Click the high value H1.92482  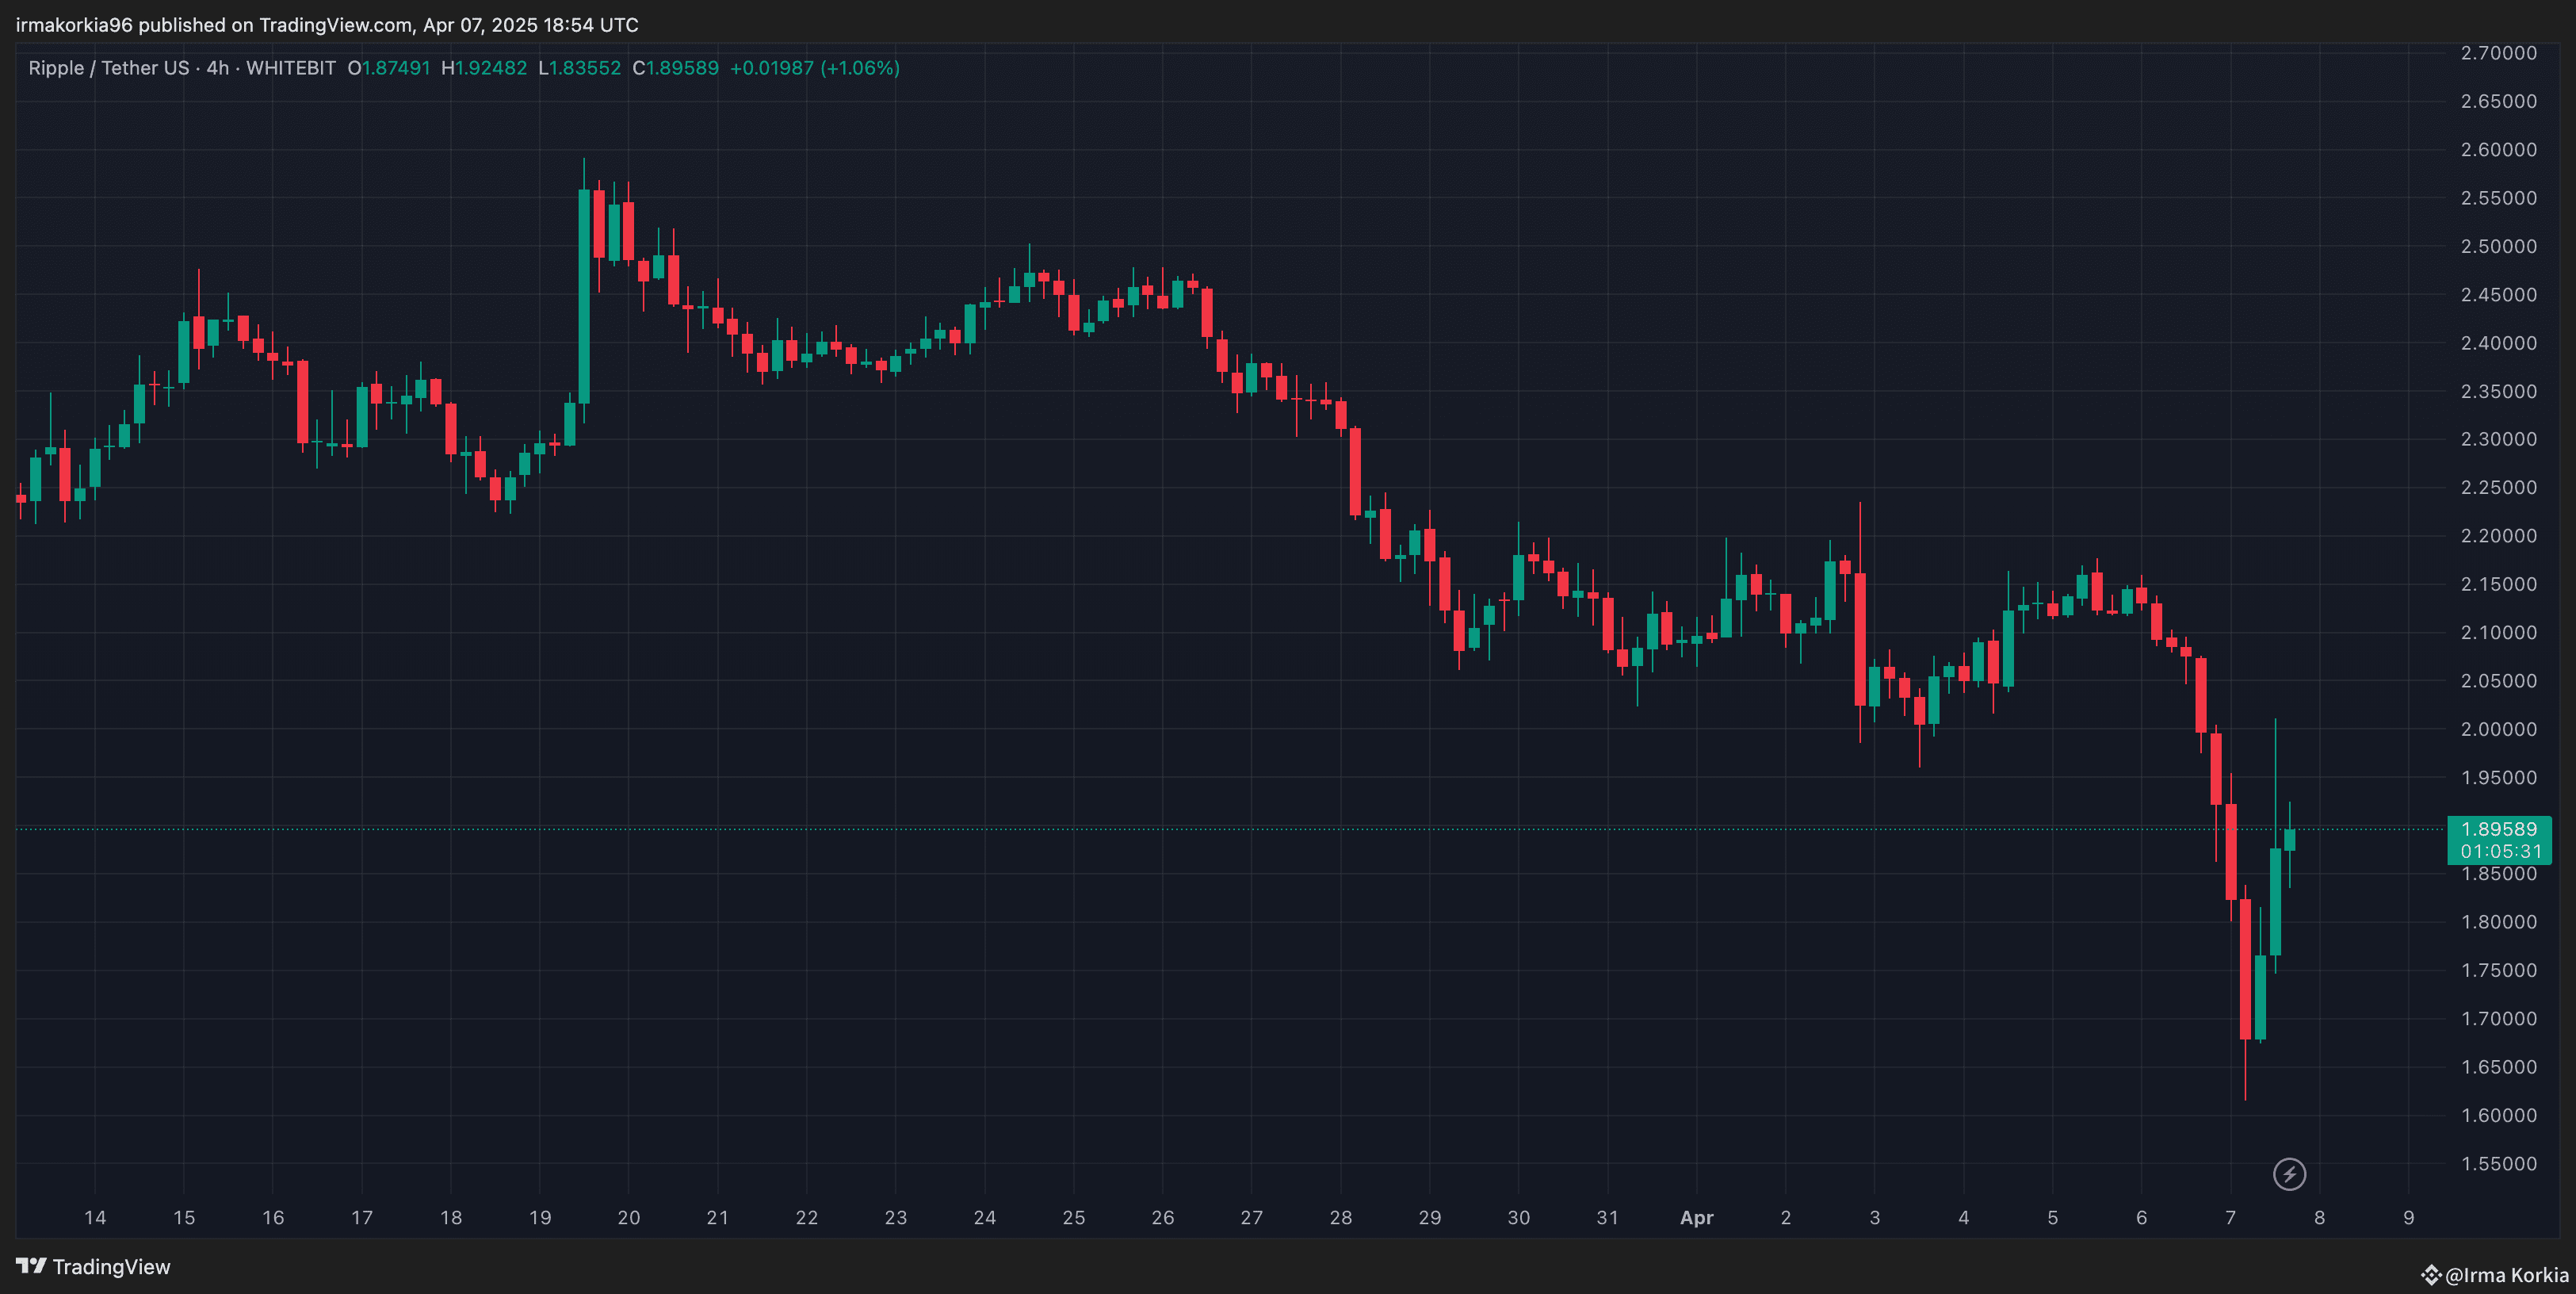(x=484, y=68)
